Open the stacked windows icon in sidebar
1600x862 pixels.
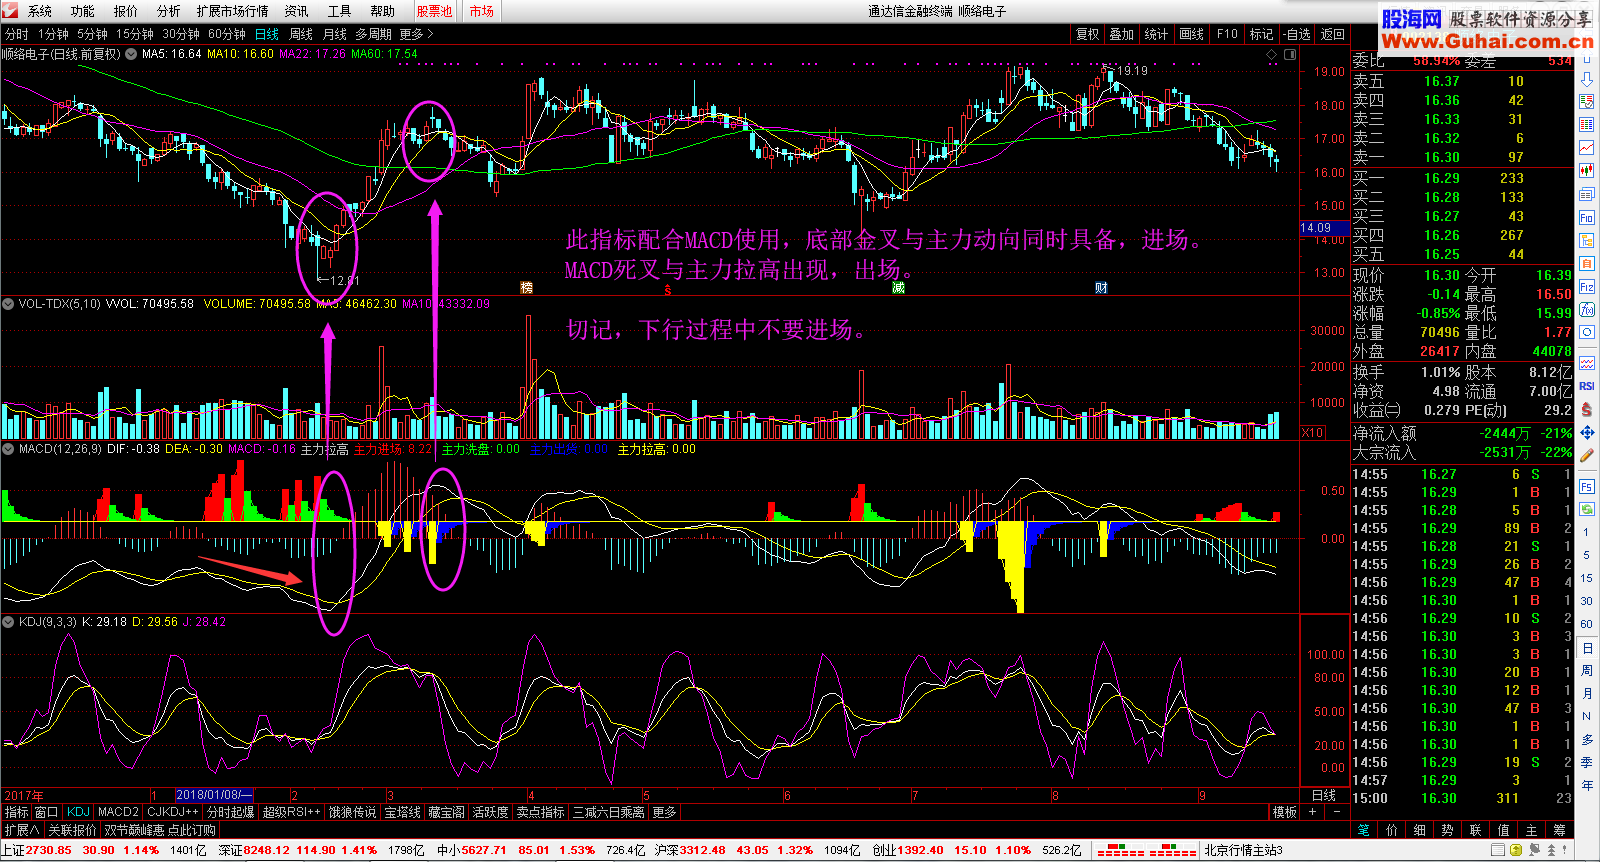point(1587,194)
